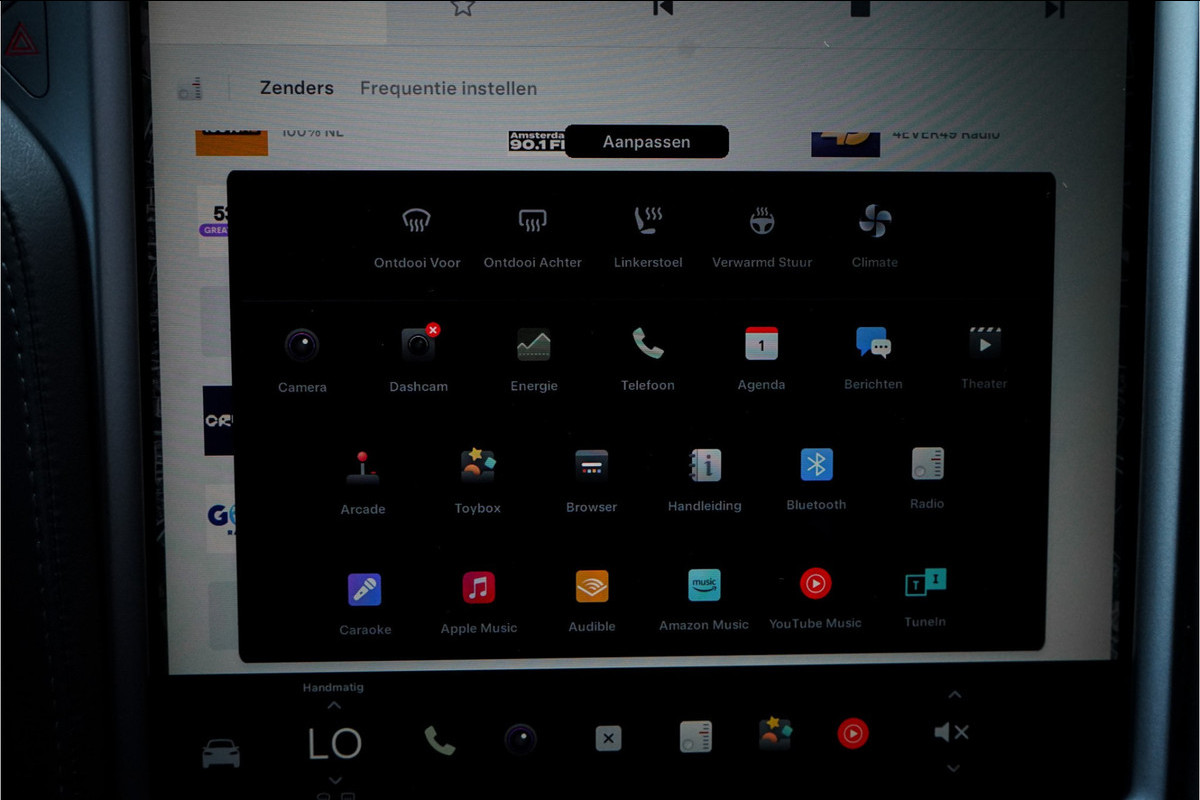This screenshot has width=1200, height=800.
Task: Switch to the Zenders tab
Action: tap(297, 88)
